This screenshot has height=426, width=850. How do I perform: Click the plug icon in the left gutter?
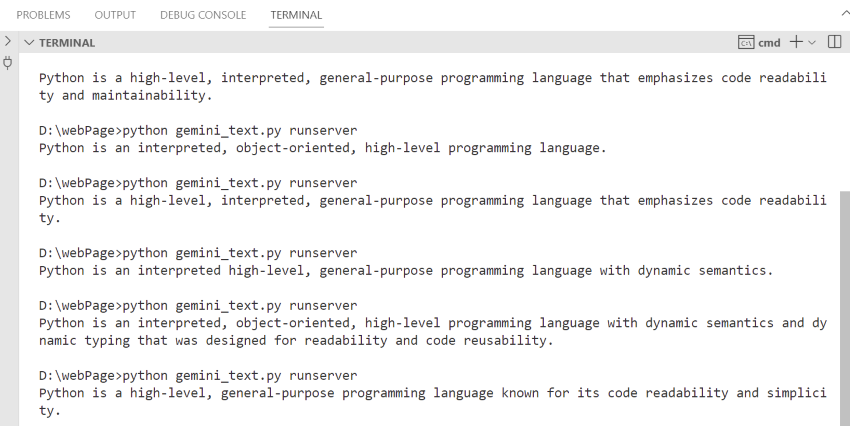coord(8,63)
